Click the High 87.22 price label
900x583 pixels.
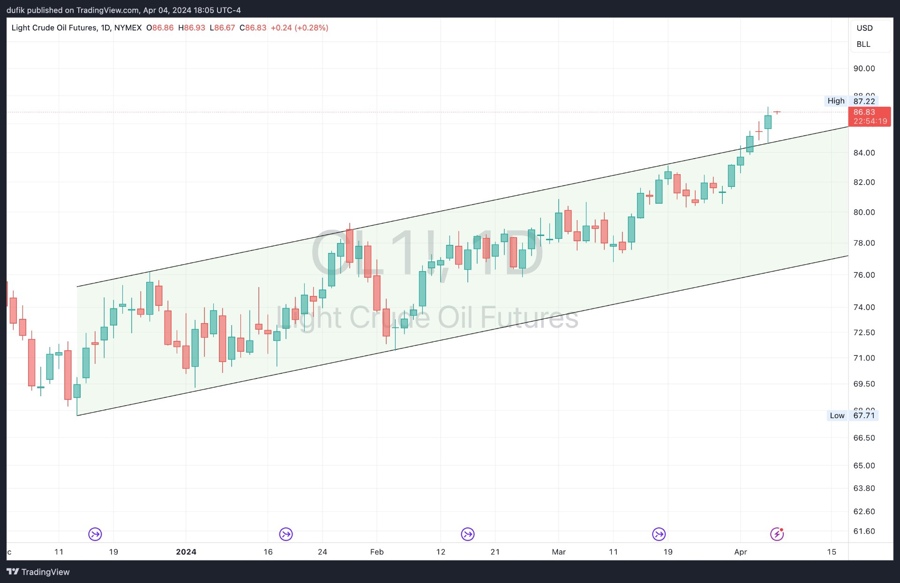tap(851, 101)
